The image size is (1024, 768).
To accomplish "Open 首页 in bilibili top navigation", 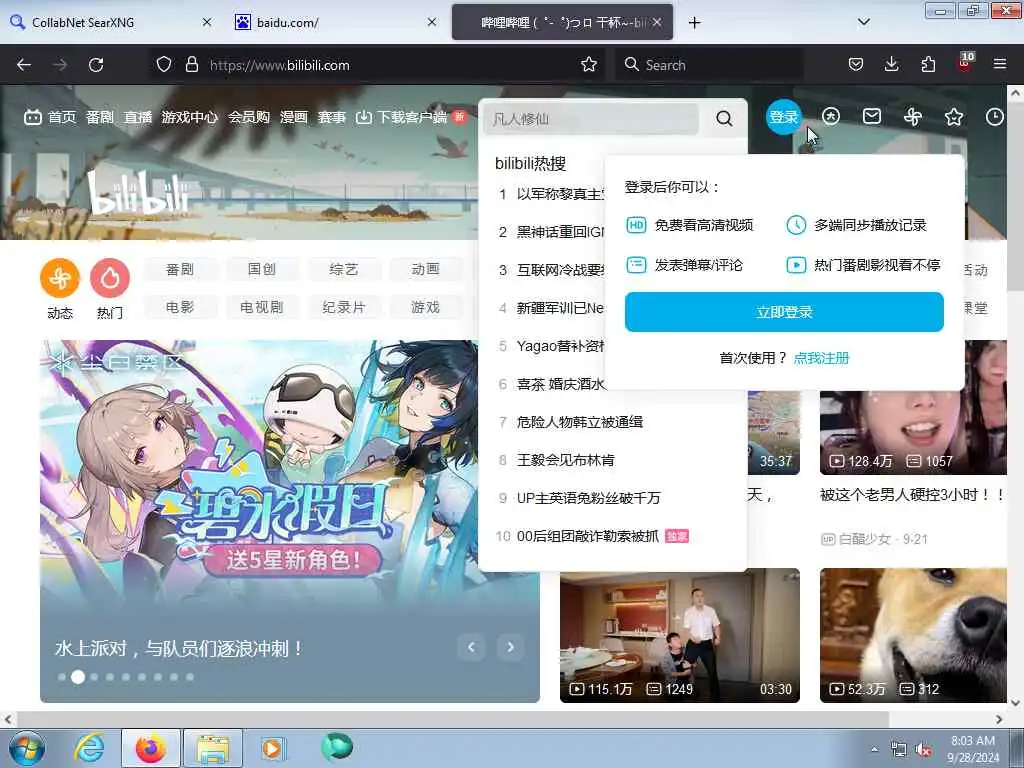I will [50, 117].
